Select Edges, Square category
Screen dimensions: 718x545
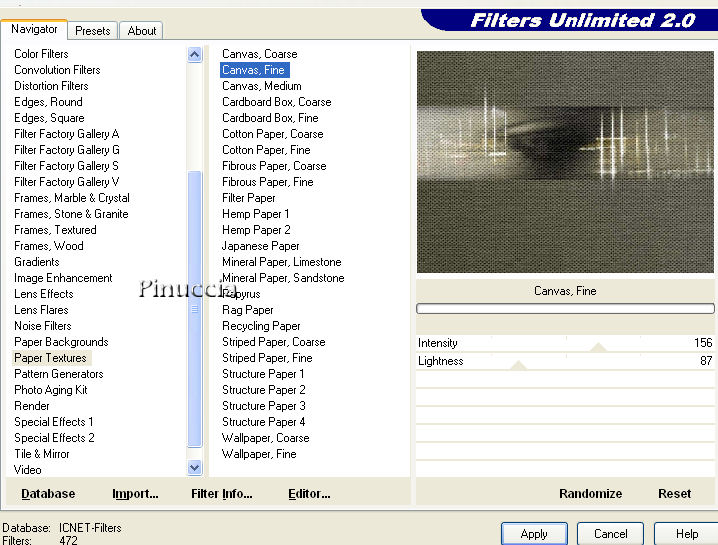(49, 118)
